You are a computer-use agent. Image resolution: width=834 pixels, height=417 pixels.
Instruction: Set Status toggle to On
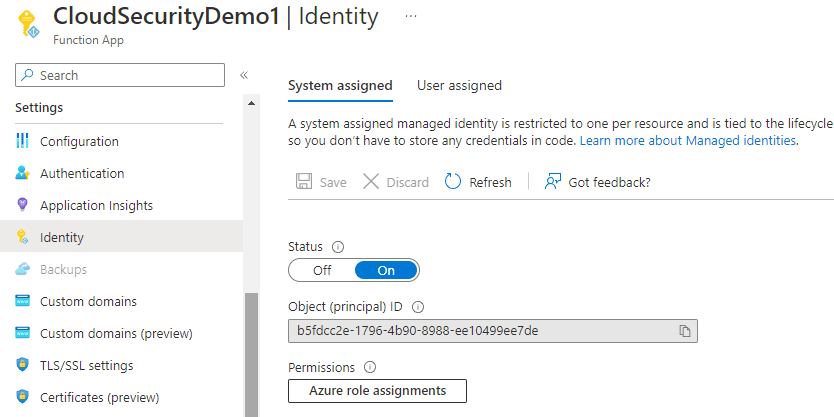point(386,270)
